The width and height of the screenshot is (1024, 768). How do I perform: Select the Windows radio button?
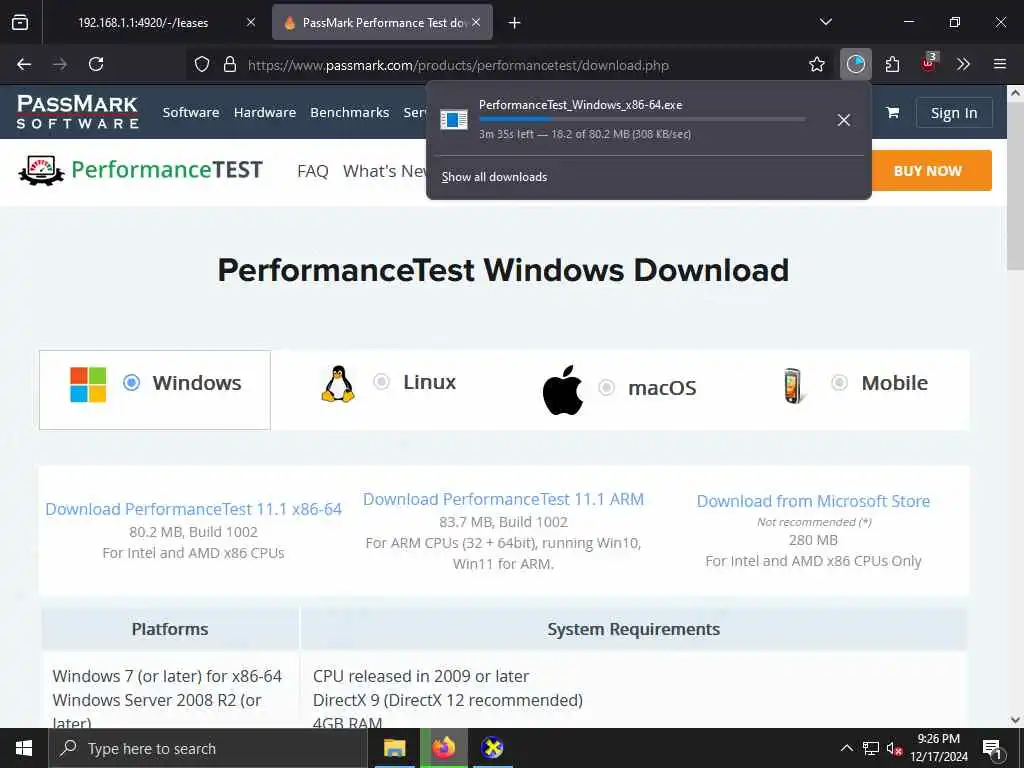(x=131, y=383)
